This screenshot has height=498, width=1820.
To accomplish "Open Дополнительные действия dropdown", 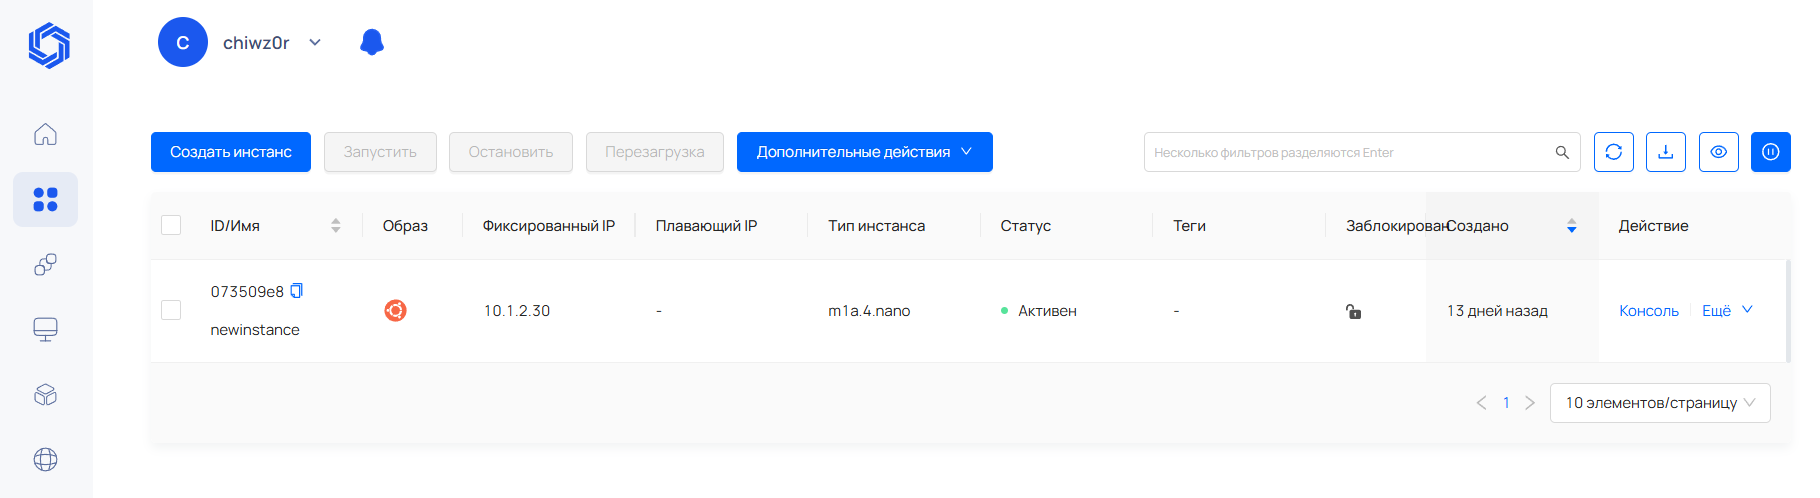I will [x=865, y=152].
